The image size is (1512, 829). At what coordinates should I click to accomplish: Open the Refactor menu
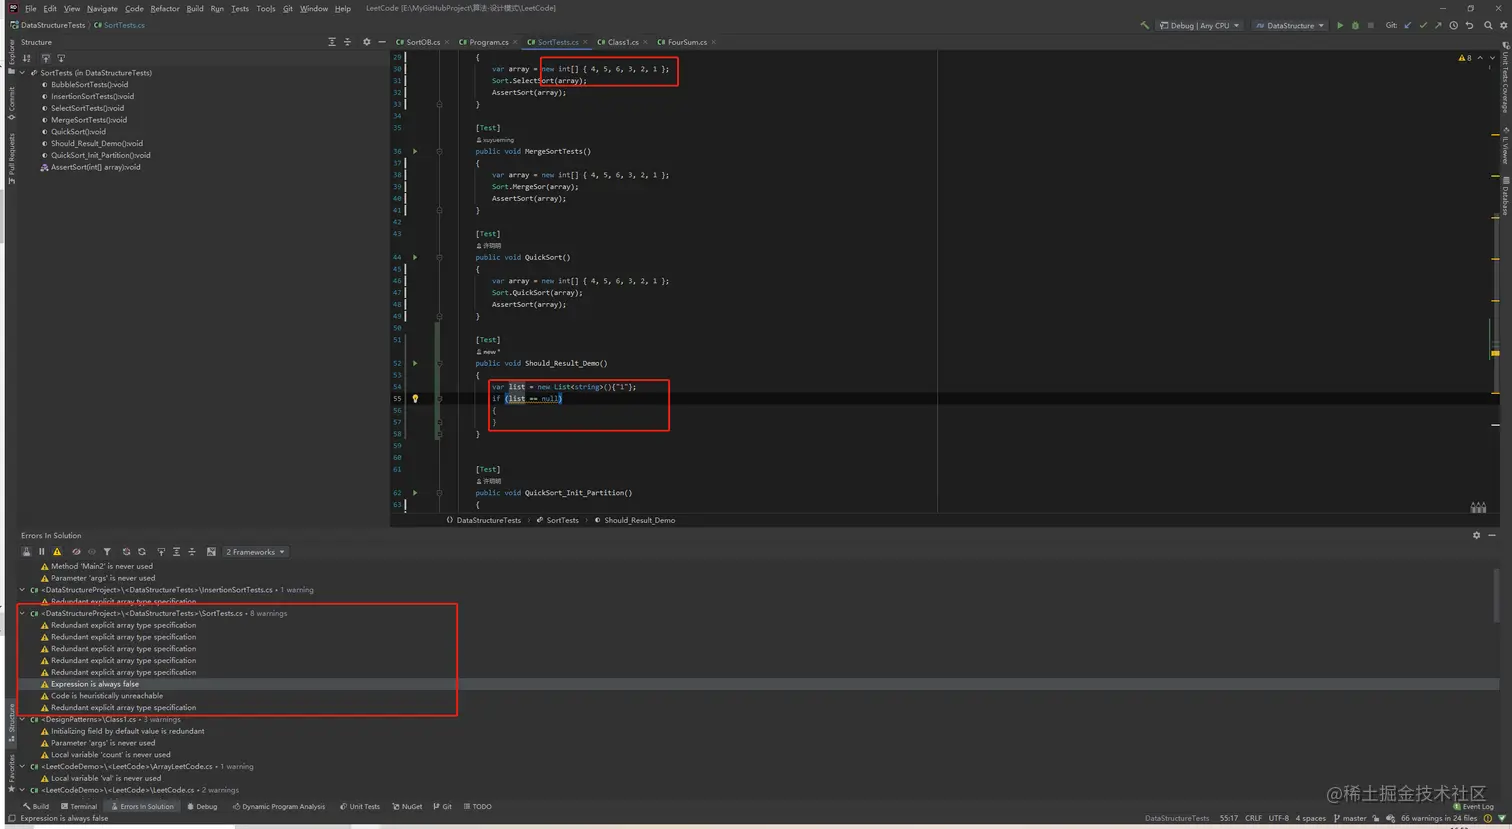tap(165, 9)
